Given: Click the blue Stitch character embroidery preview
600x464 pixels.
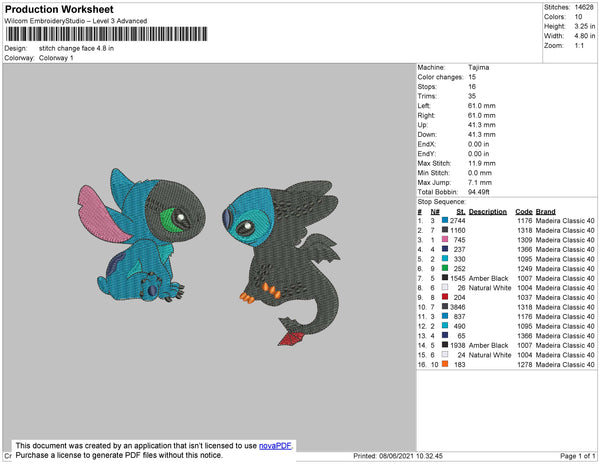Looking at the screenshot, I should click(x=142, y=235).
